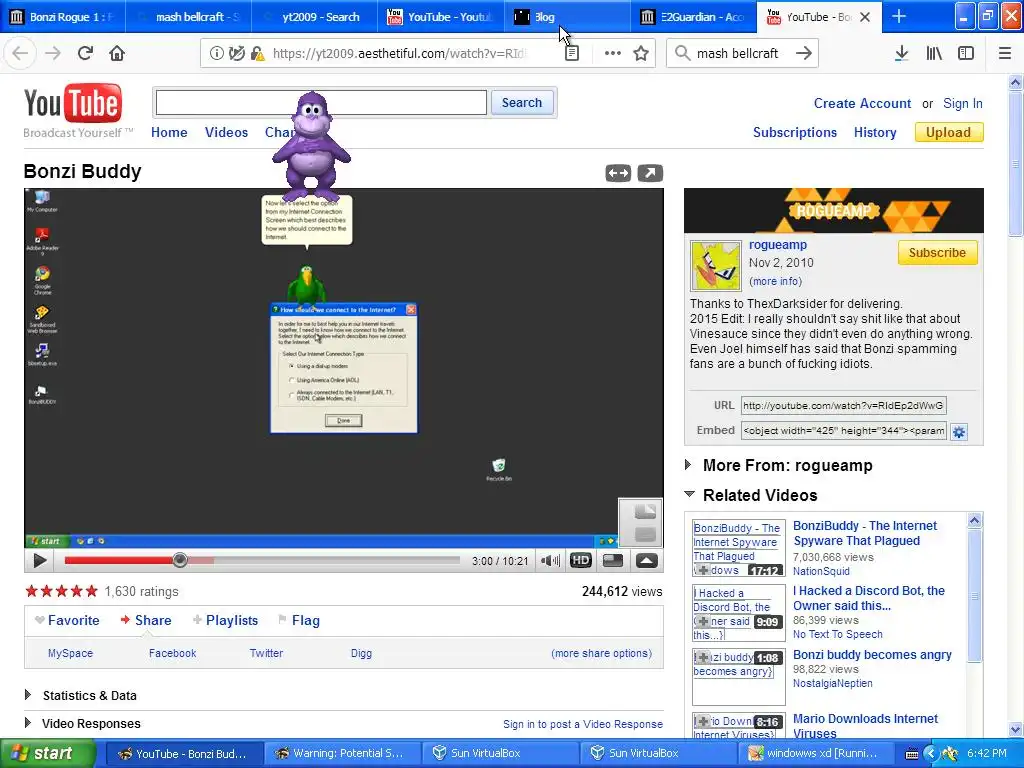Open History link
This screenshot has width=1024, height=768.
875,132
